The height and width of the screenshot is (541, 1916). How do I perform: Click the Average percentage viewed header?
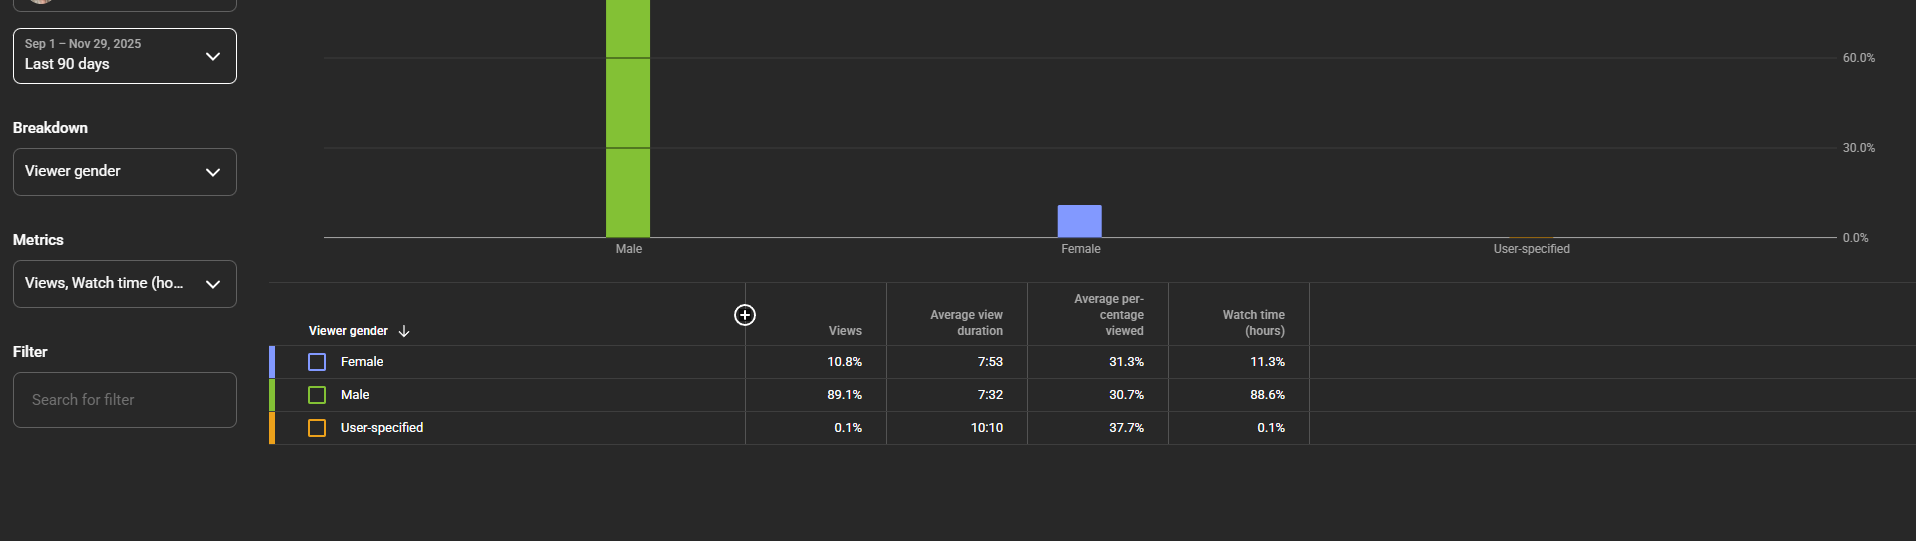(x=1108, y=315)
